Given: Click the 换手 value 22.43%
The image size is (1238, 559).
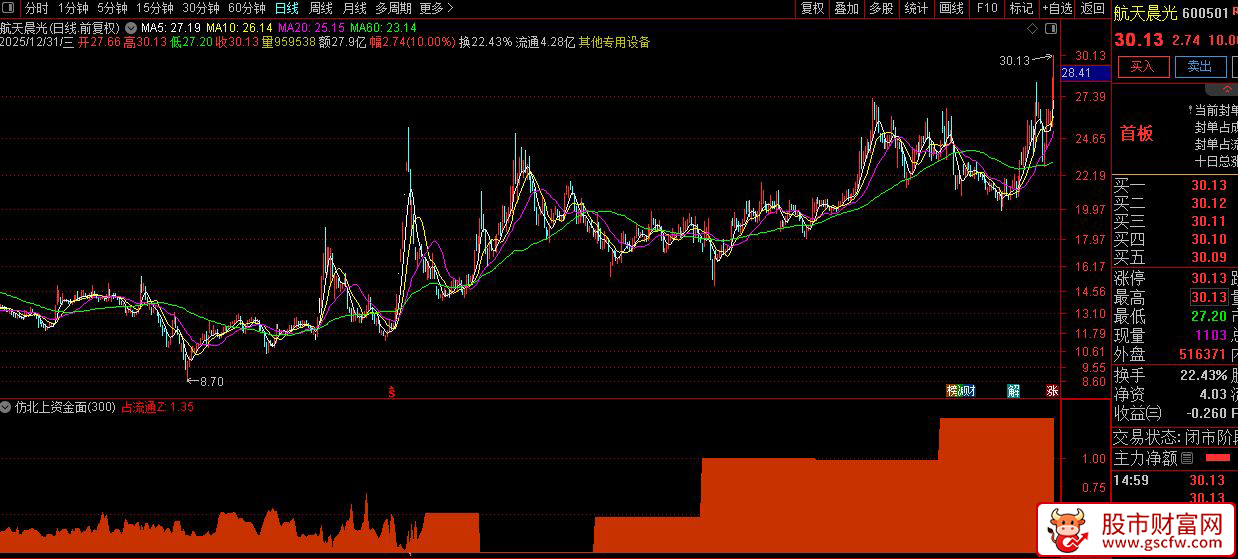Looking at the screenshot, I should point(1204,375).
